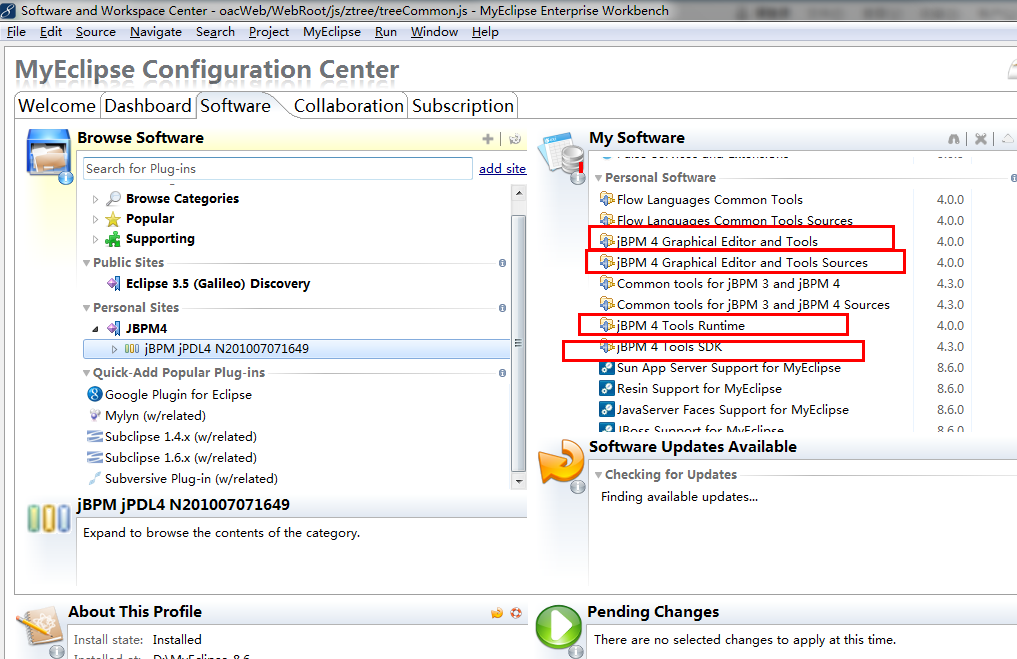This screenshot has height=659, width=1017.
Task: Click the Sun App Server Support icon
Action: tap(606, 368)
